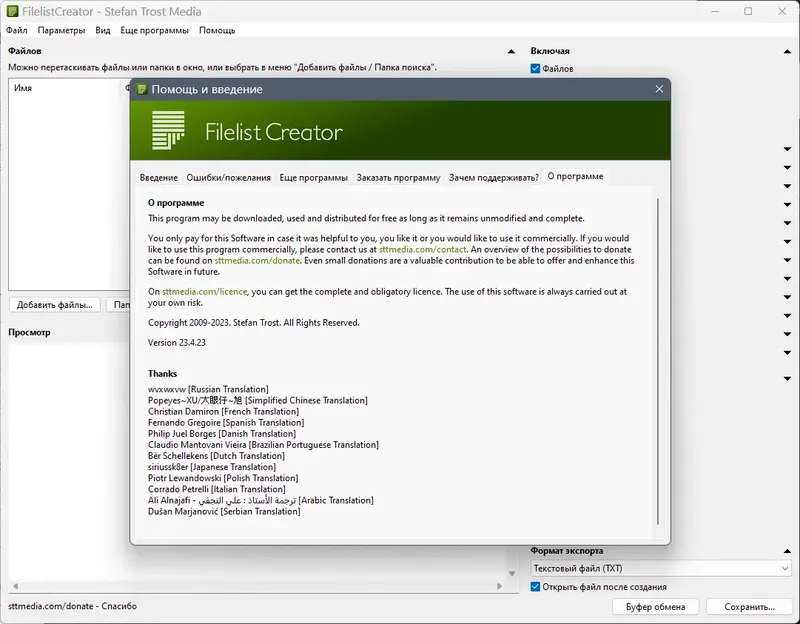Click the Буфер обмена button
Viewport: 800px width, 624px height.
point(656,607)
